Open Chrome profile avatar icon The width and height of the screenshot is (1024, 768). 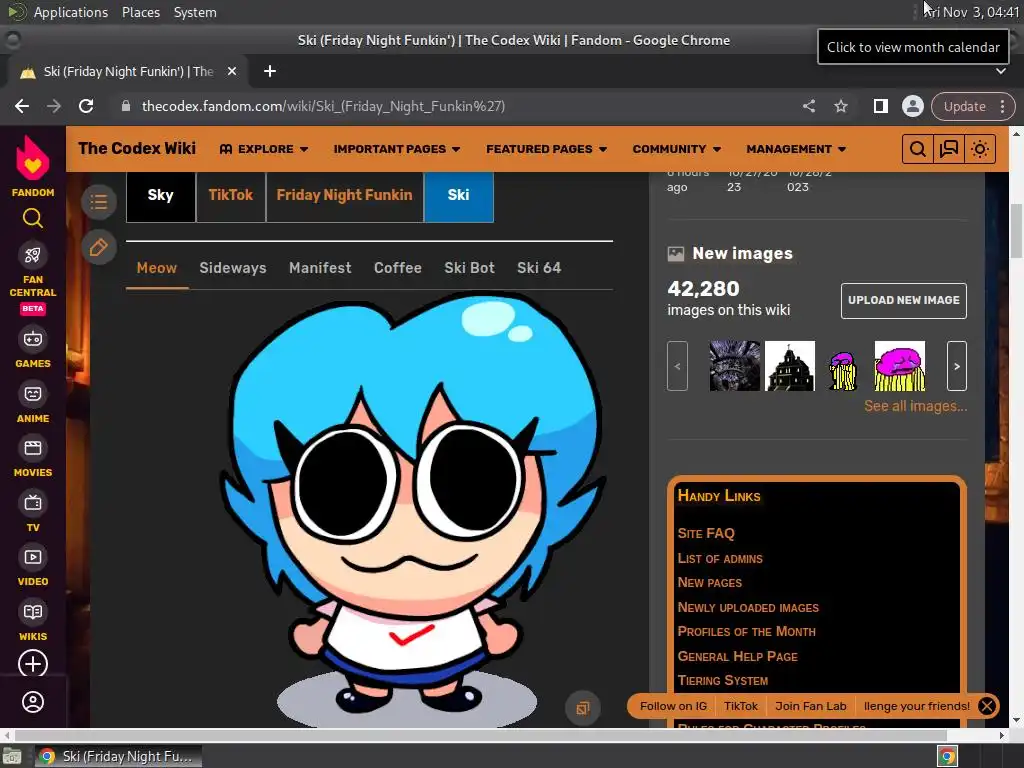point(912,106)
